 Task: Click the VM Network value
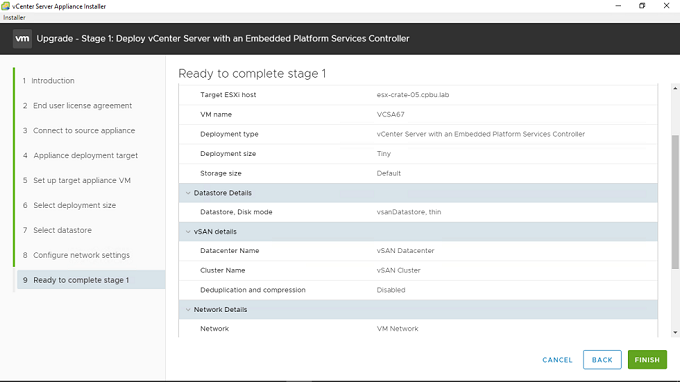point(397,329)
